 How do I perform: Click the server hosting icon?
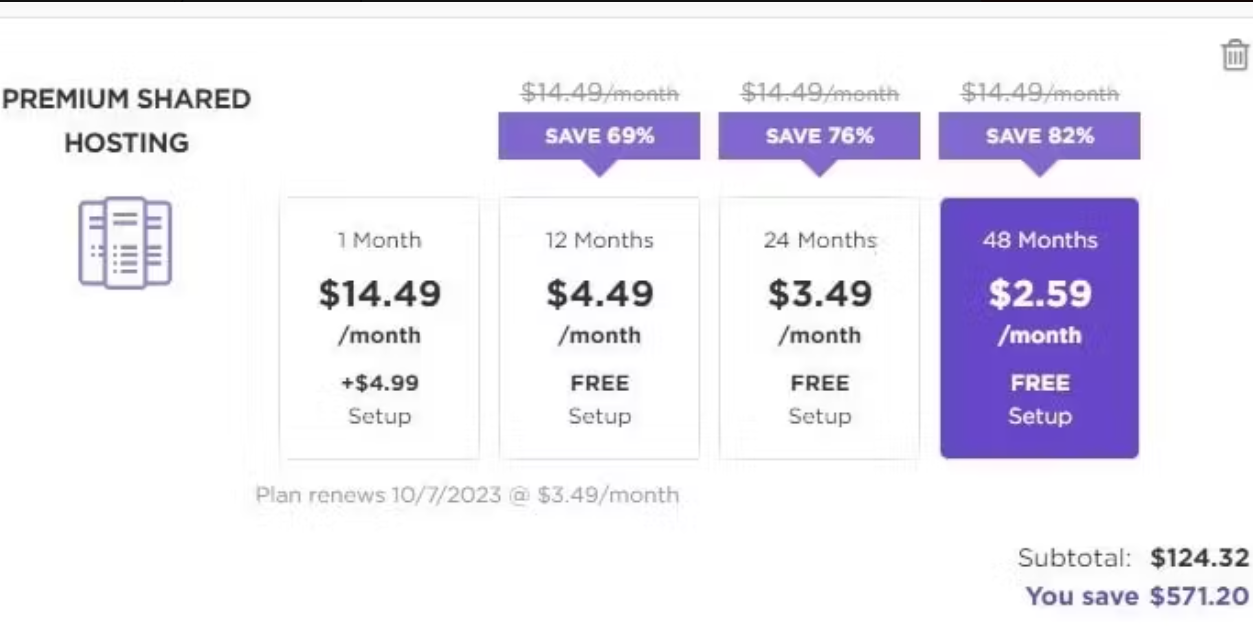pyautogui.click(x=125, y=243)
